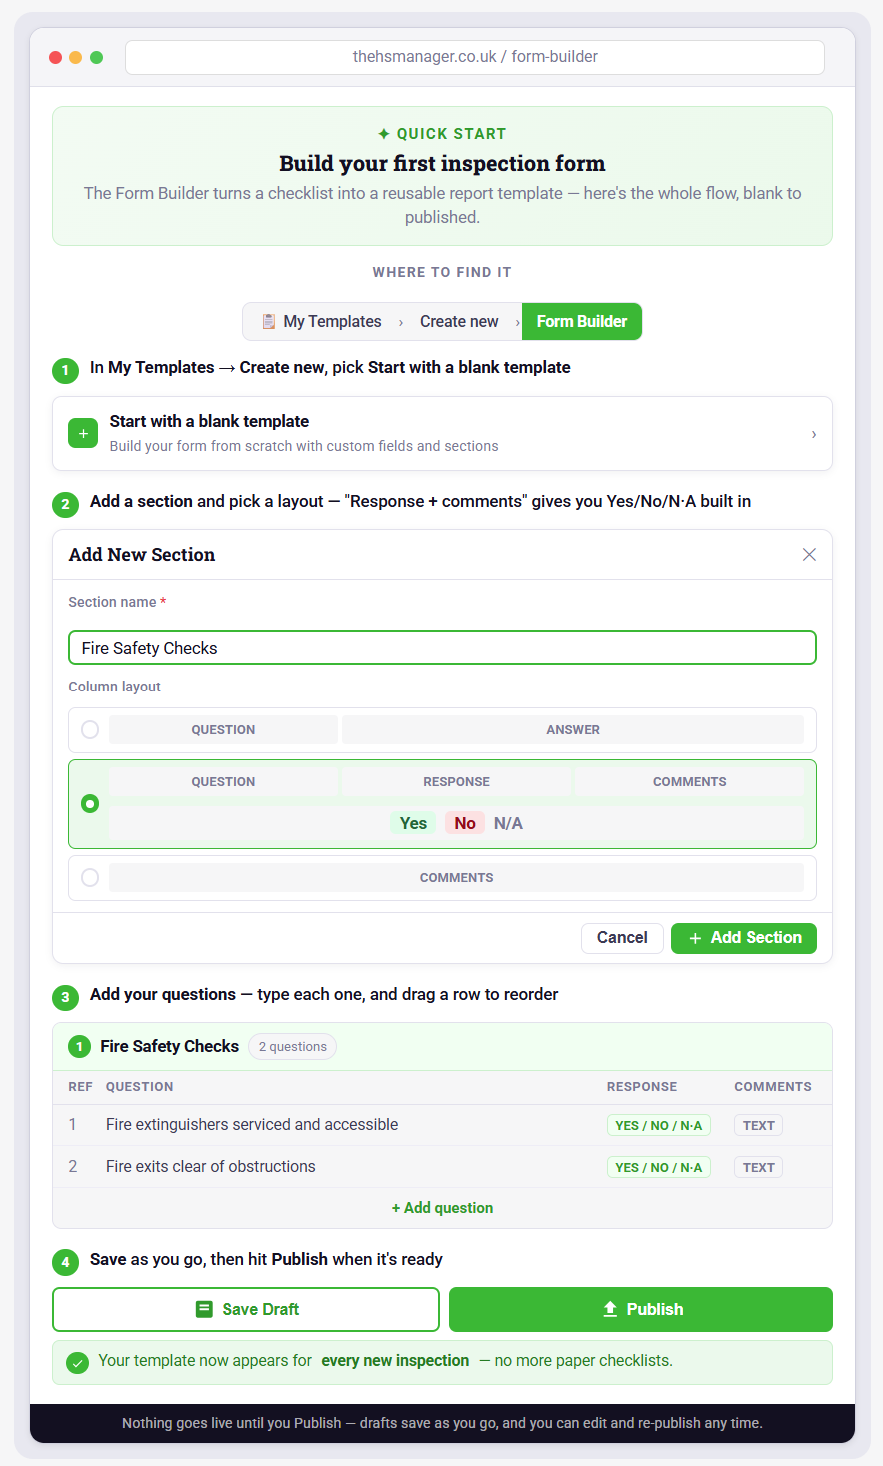Click the ANSWER column in the first layout

[573, 729]
